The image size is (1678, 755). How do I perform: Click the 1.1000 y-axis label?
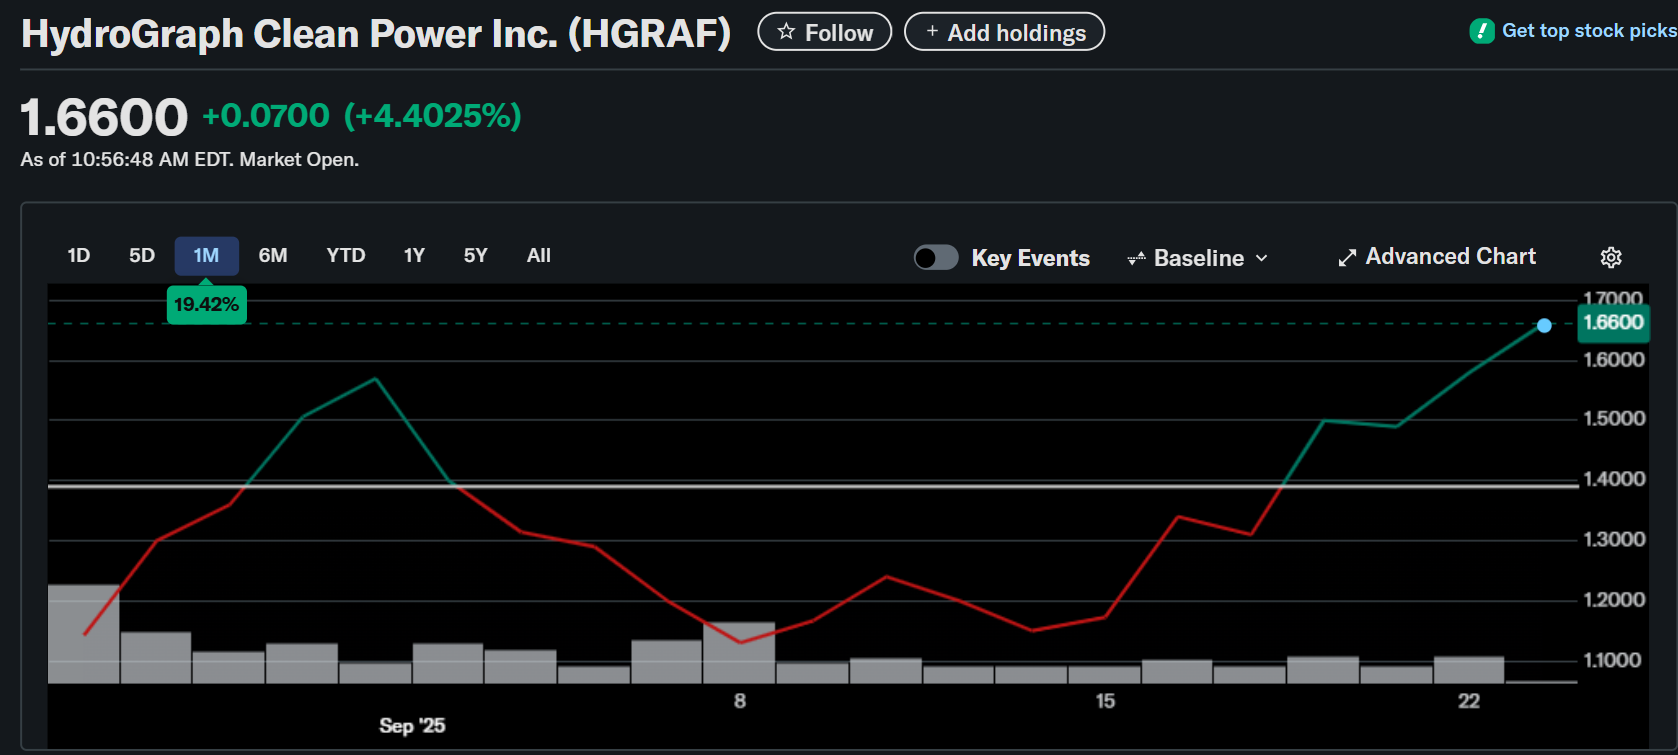coord(1612,660)
